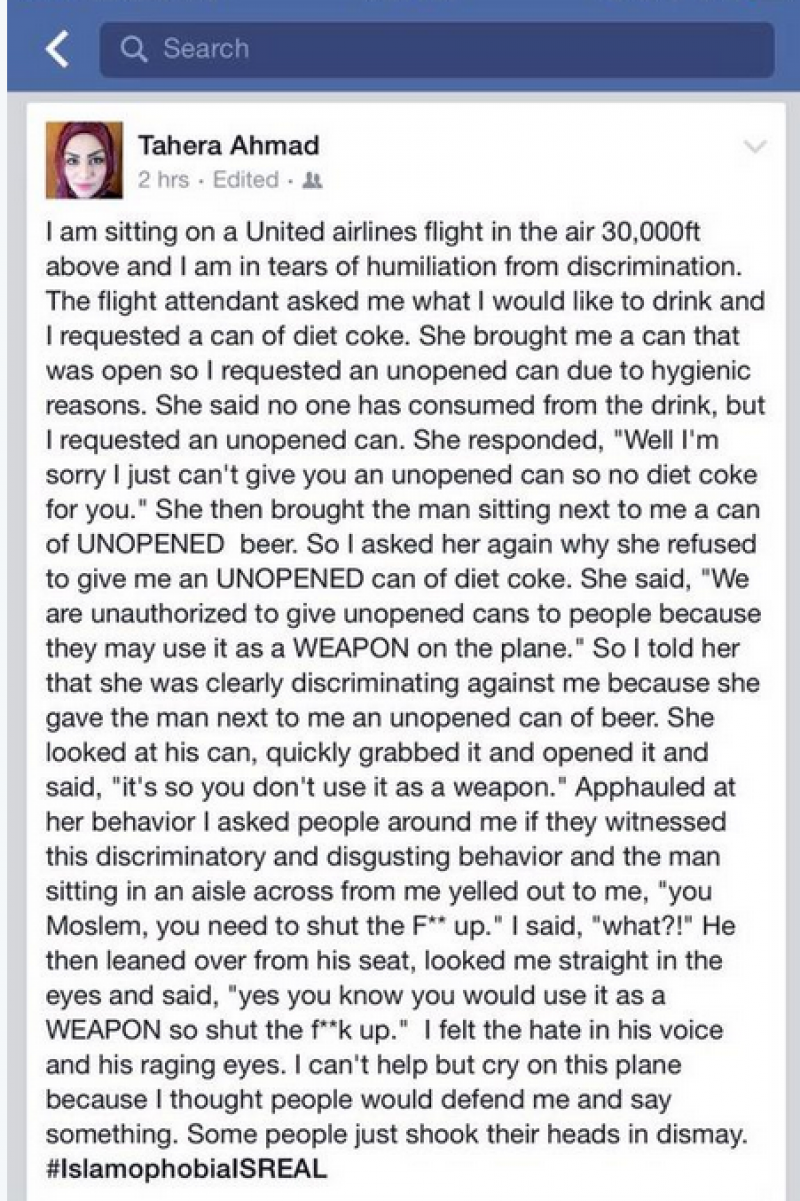This screenshot has width=800, height=1201.
Task: Click the word 'Moslem' in the post
Action: pyautogui.click(x=95, y=926)
